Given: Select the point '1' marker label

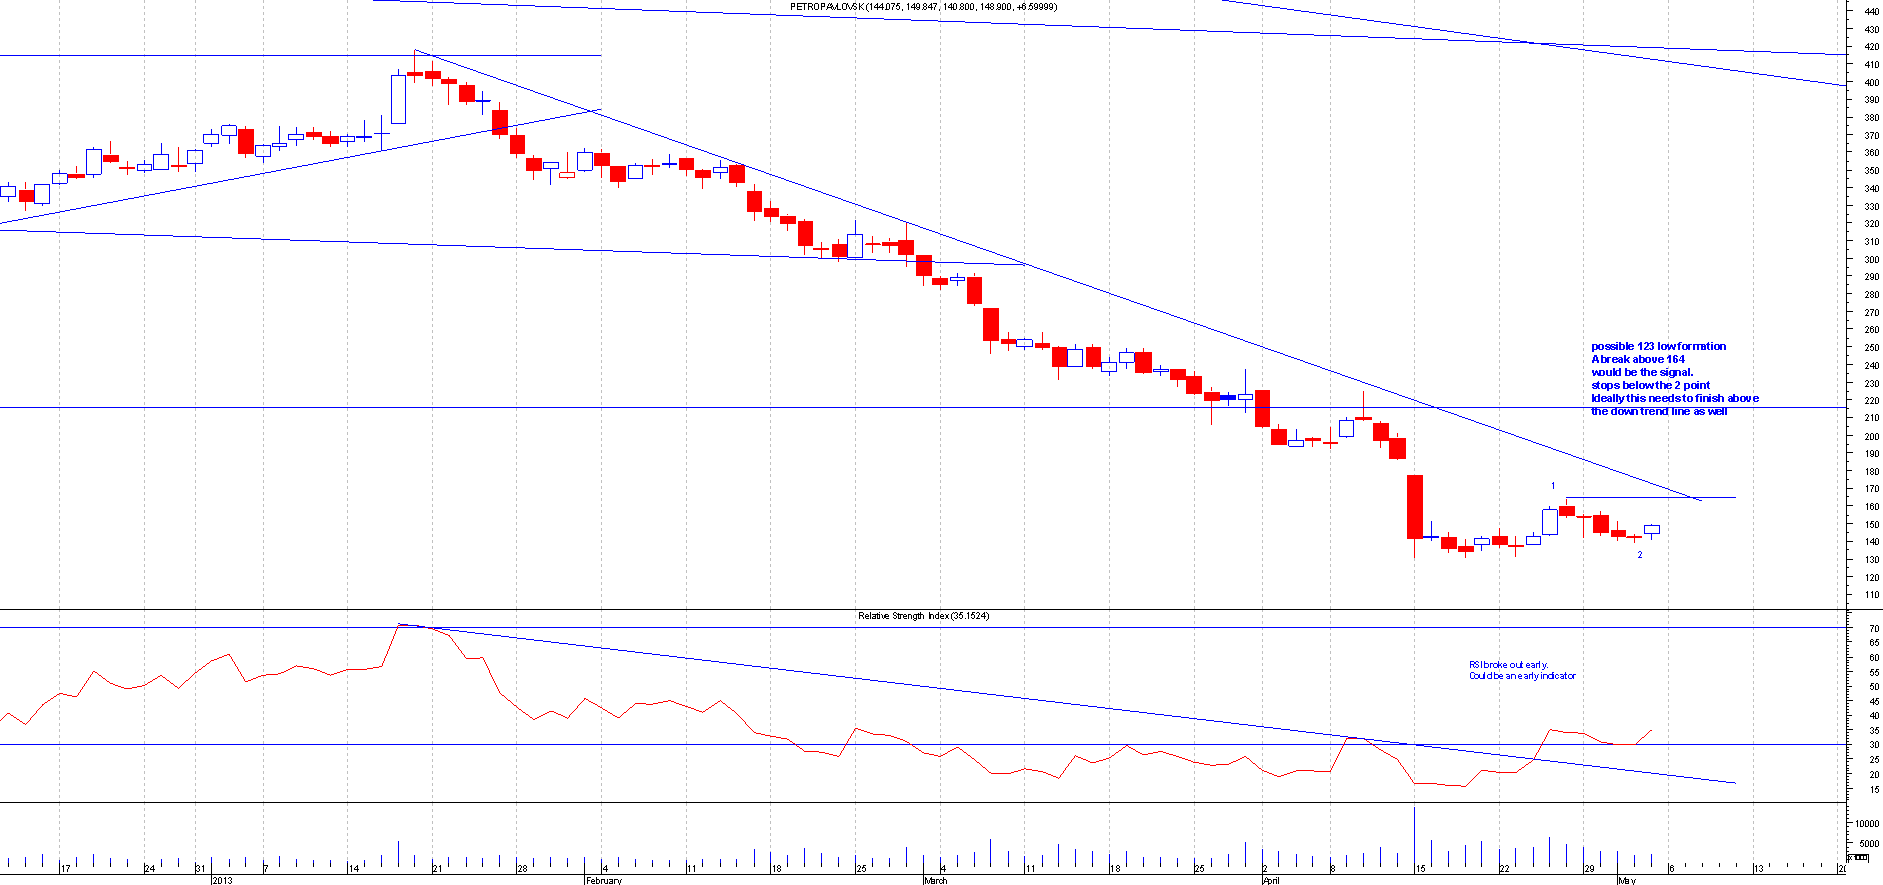Looking at the screenshot, I should tap(1553, 486).
